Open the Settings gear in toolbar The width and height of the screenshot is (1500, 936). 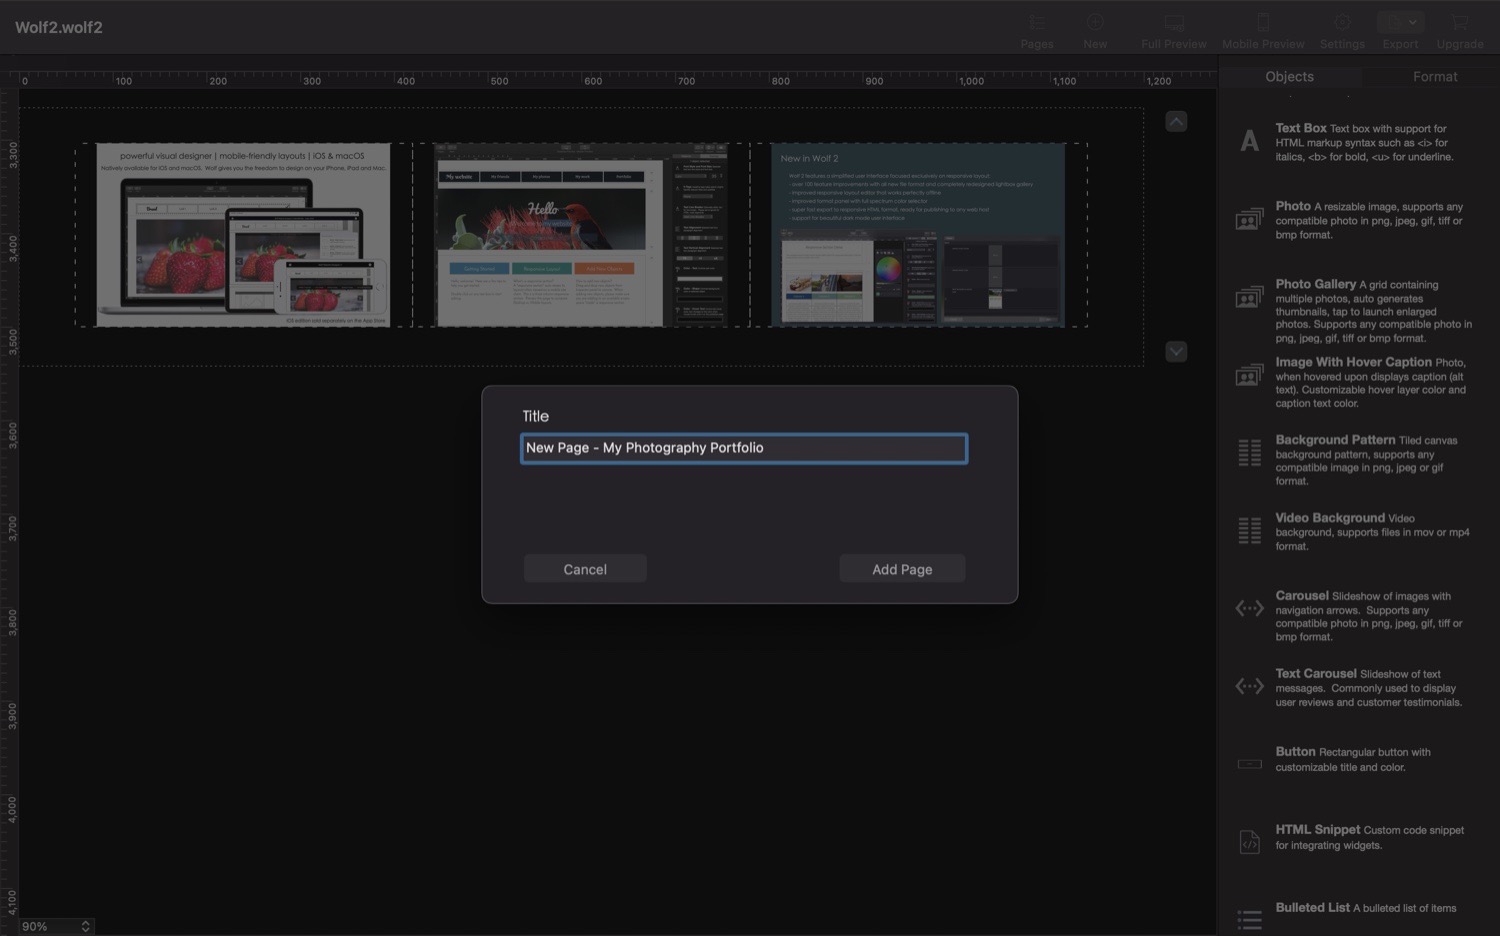click(x=1342, y=22)
